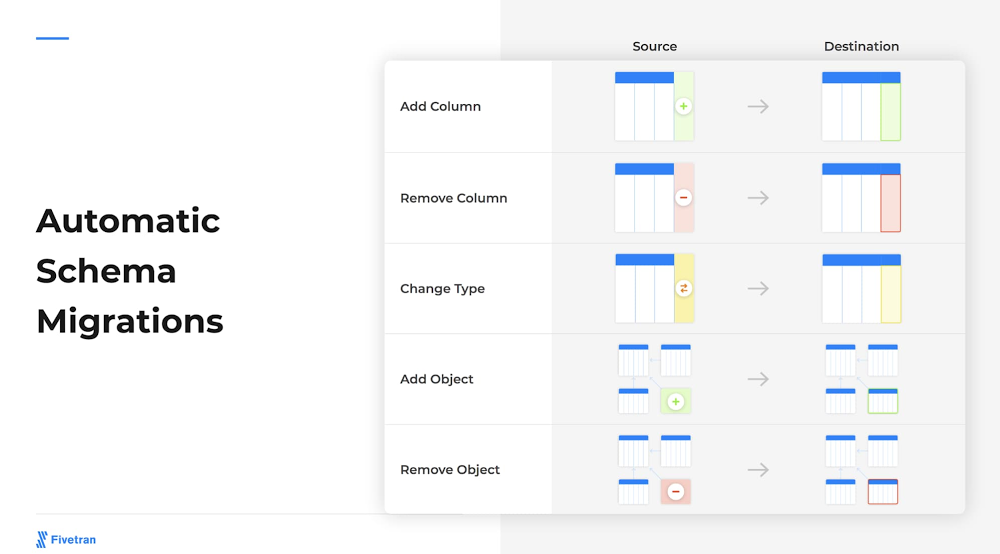Click the green highlighted destination column in Add Column
Screen dimensions: 1000x554
click(x=891, y=112)
